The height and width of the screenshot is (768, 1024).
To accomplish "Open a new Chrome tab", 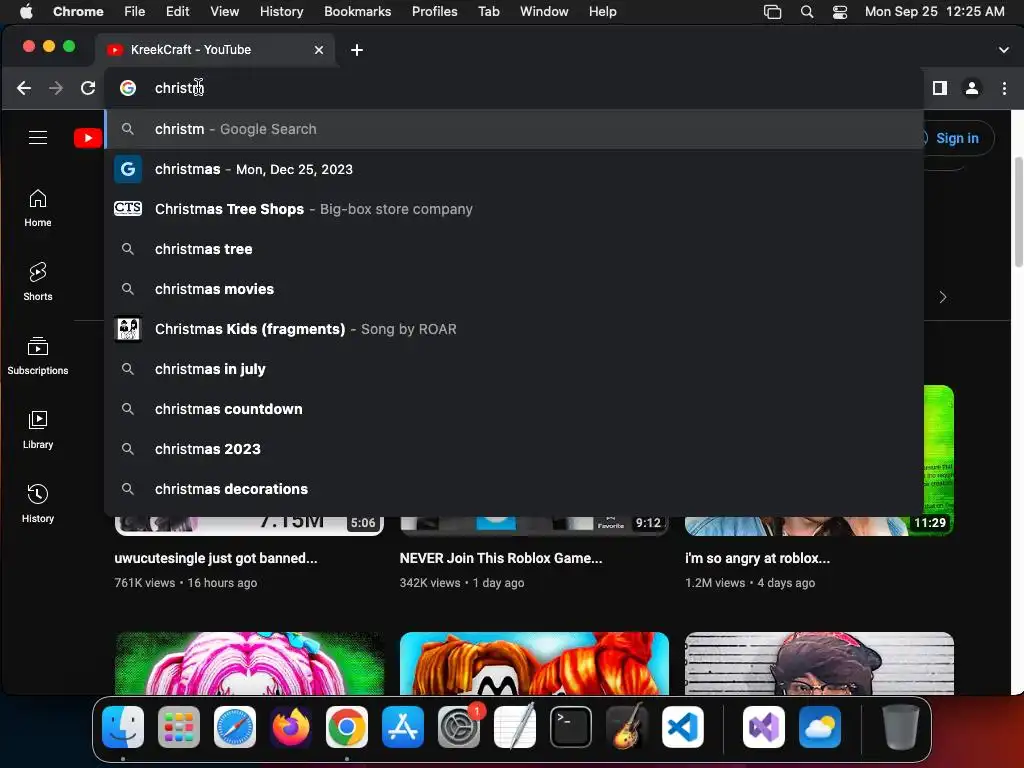I will 357,50.
